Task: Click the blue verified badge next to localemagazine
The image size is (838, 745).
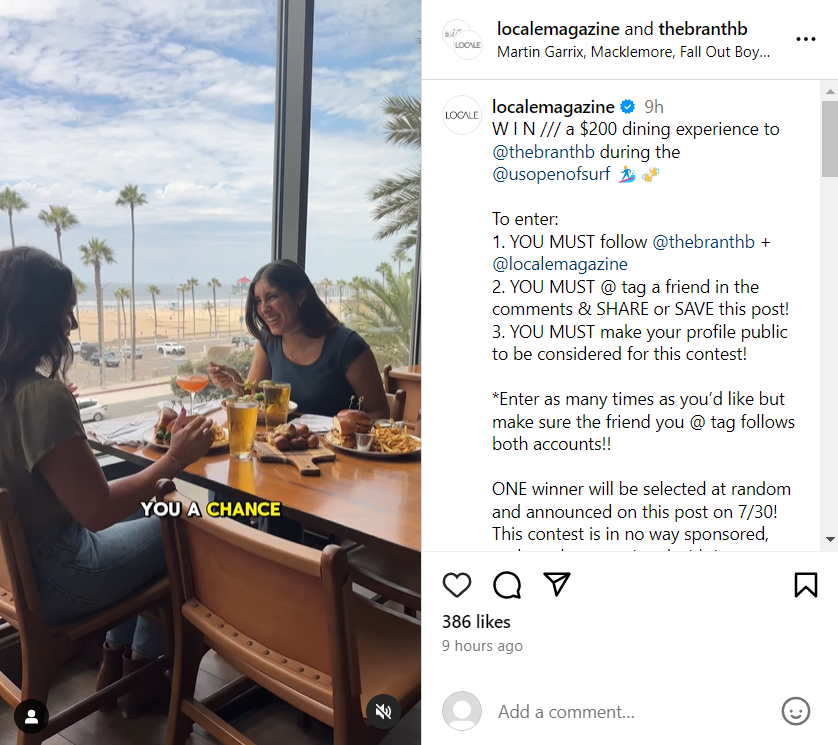Action: [628, 107]
